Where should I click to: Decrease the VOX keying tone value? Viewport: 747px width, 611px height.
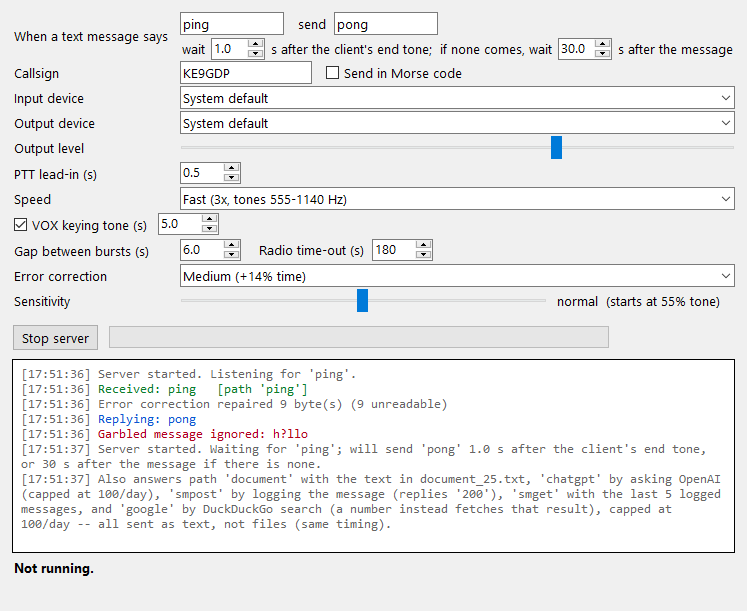click(209, 229)
